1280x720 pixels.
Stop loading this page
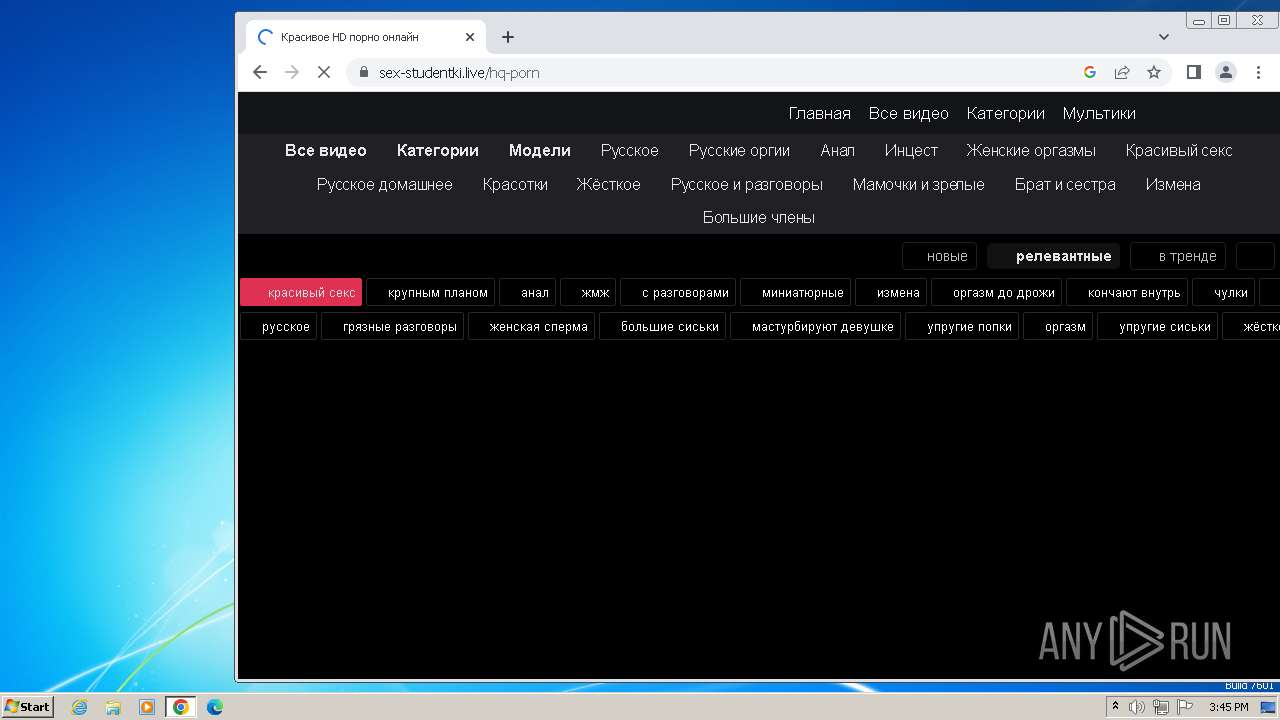324,72
